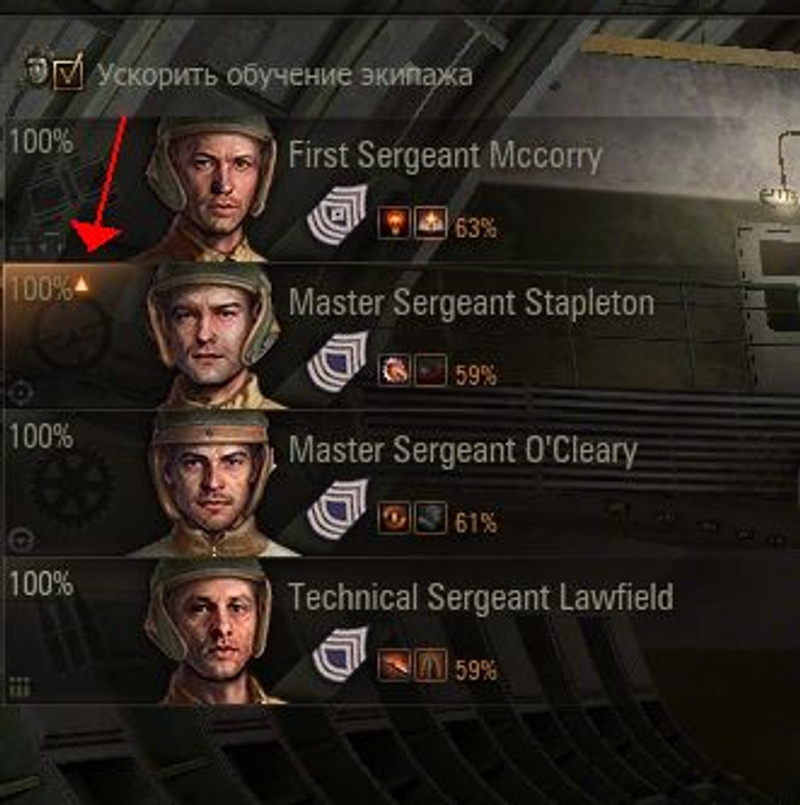Click Lawfield's second skill icon

pyautogui.click(x=430, y=665)
